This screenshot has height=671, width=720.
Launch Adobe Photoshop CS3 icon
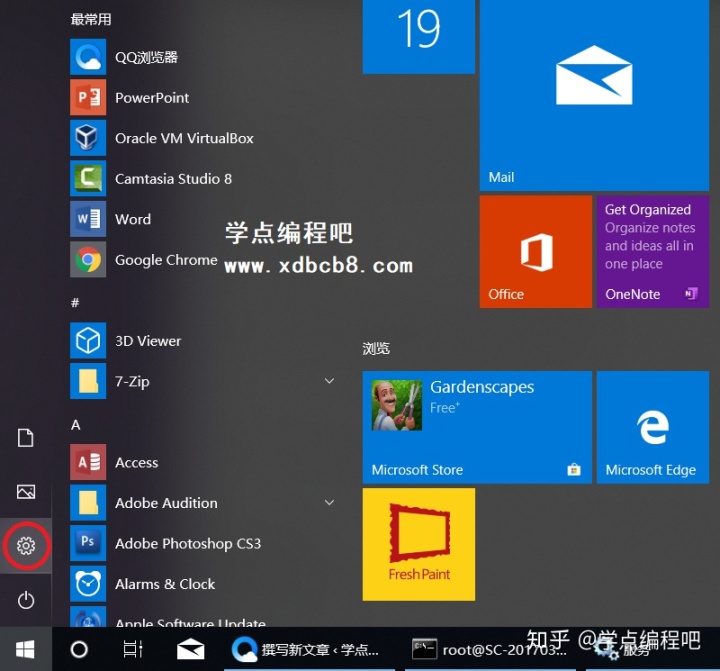point(88,543)
